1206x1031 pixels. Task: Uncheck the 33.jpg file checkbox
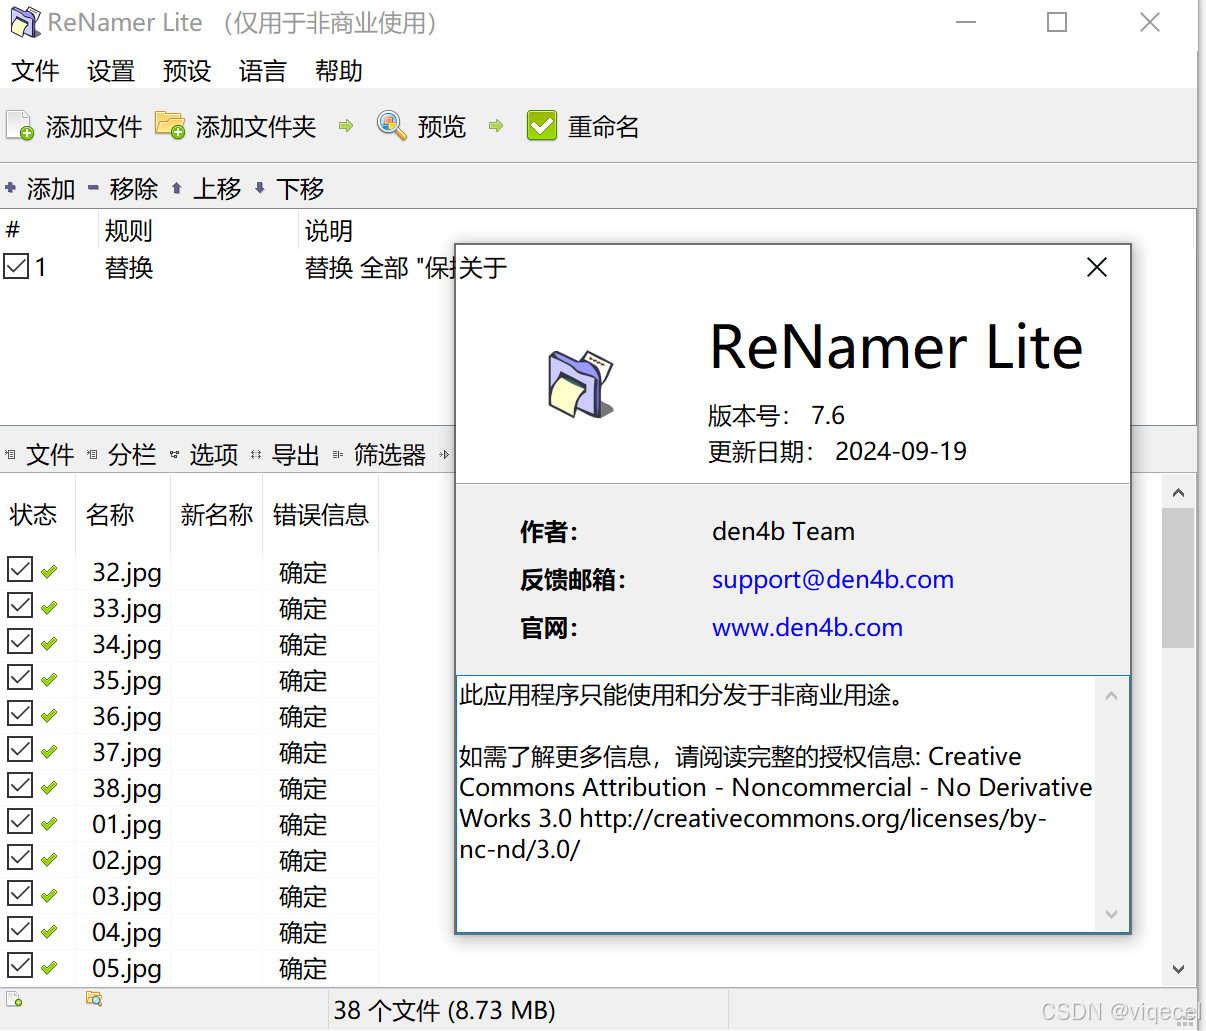(x=20, y=606)
